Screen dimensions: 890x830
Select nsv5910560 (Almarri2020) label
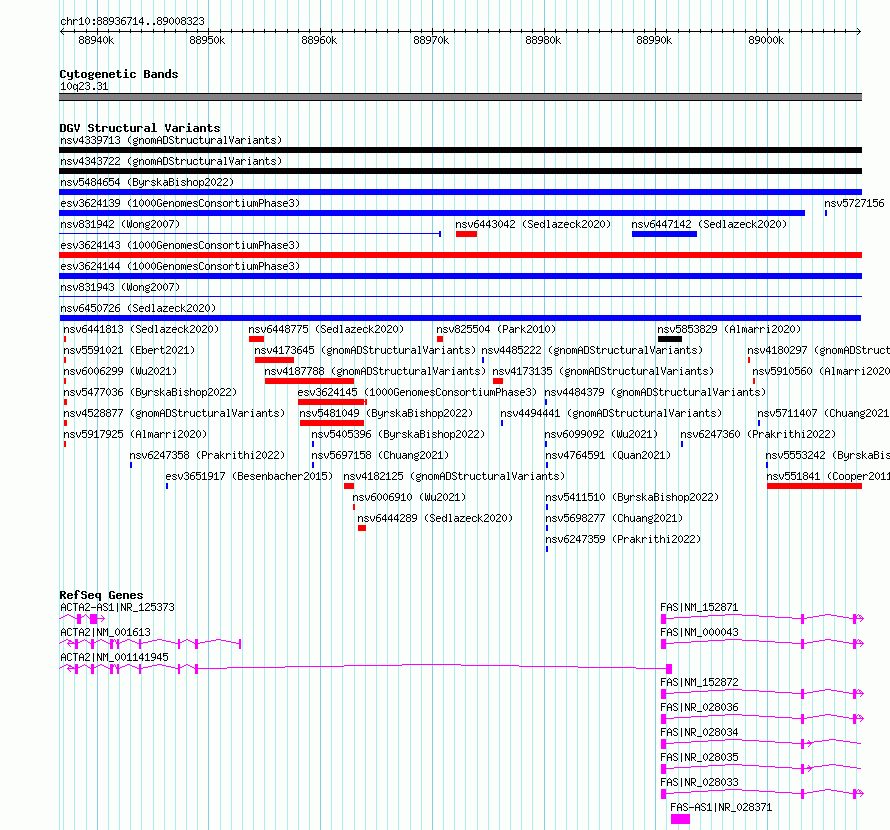point(821,371)
